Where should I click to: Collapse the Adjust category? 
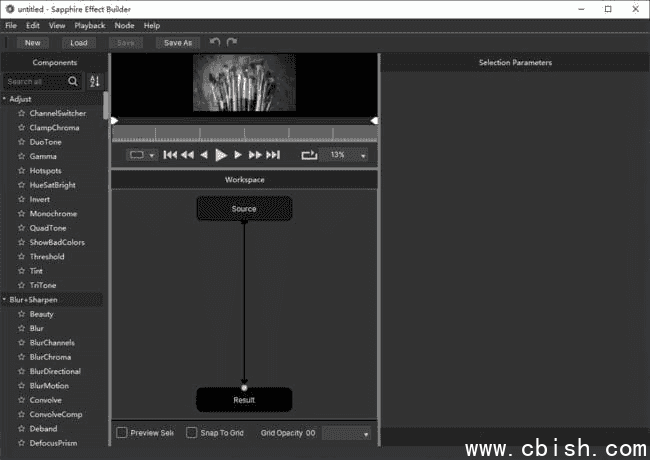(4, 99)
